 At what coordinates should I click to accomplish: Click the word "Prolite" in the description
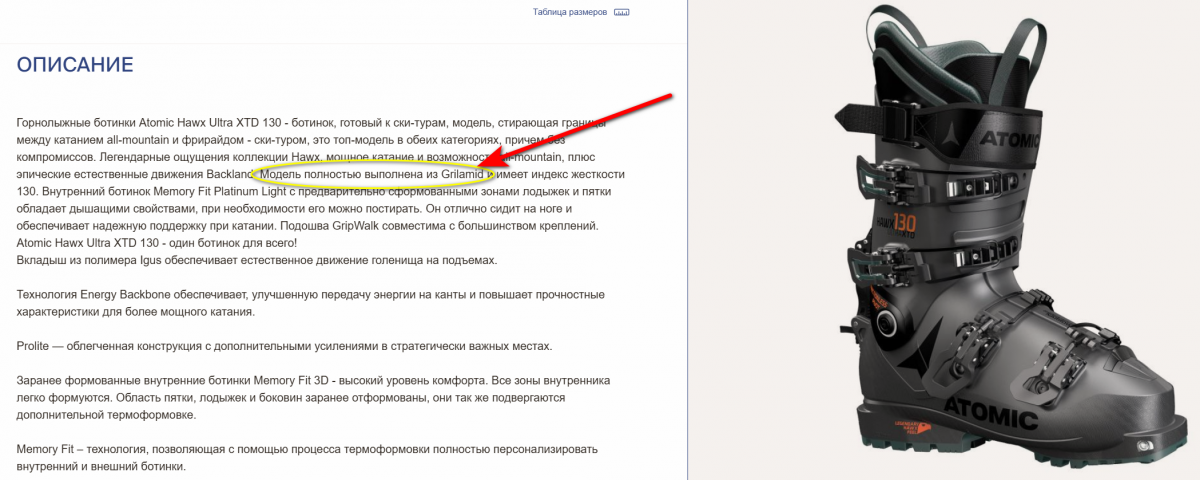[36, 346]
